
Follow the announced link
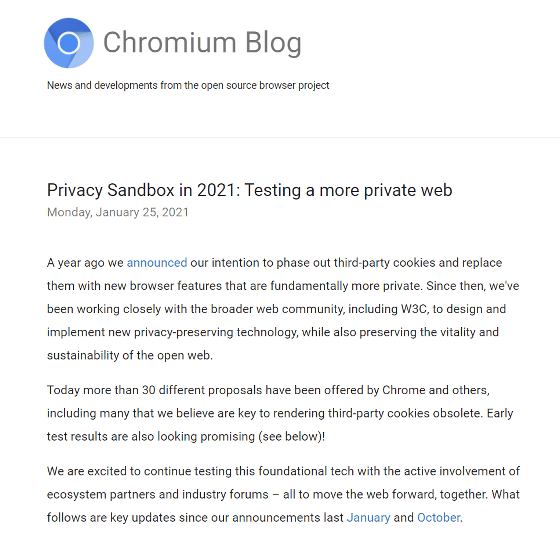tap(157, 263)
